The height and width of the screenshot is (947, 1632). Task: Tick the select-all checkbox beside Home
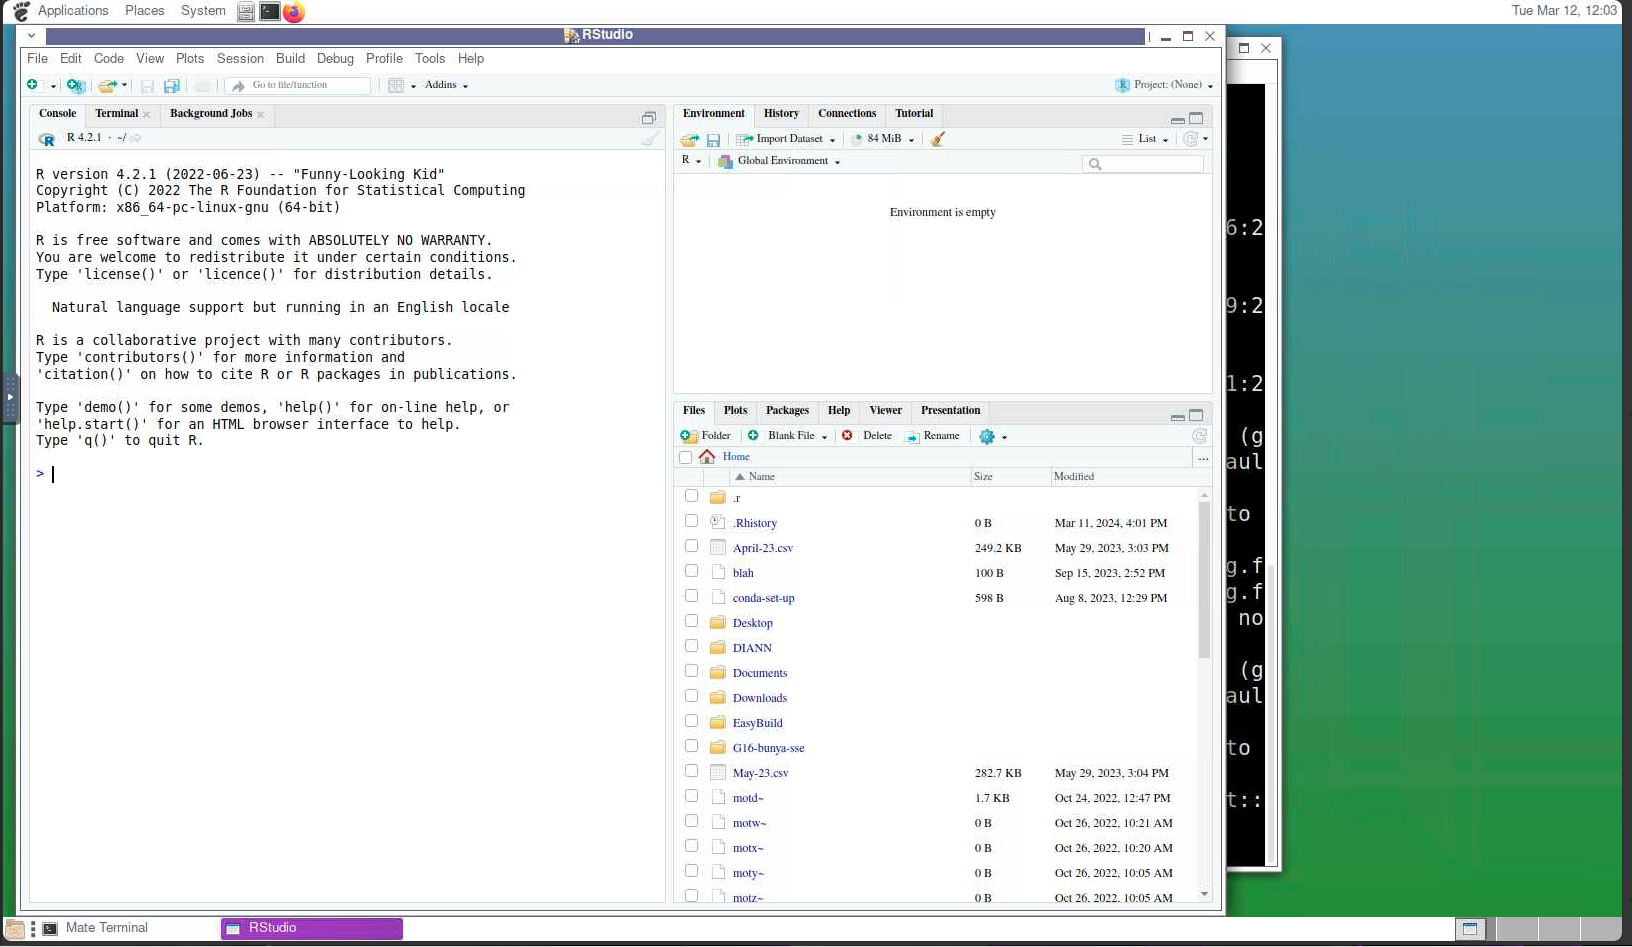point(685,458)
